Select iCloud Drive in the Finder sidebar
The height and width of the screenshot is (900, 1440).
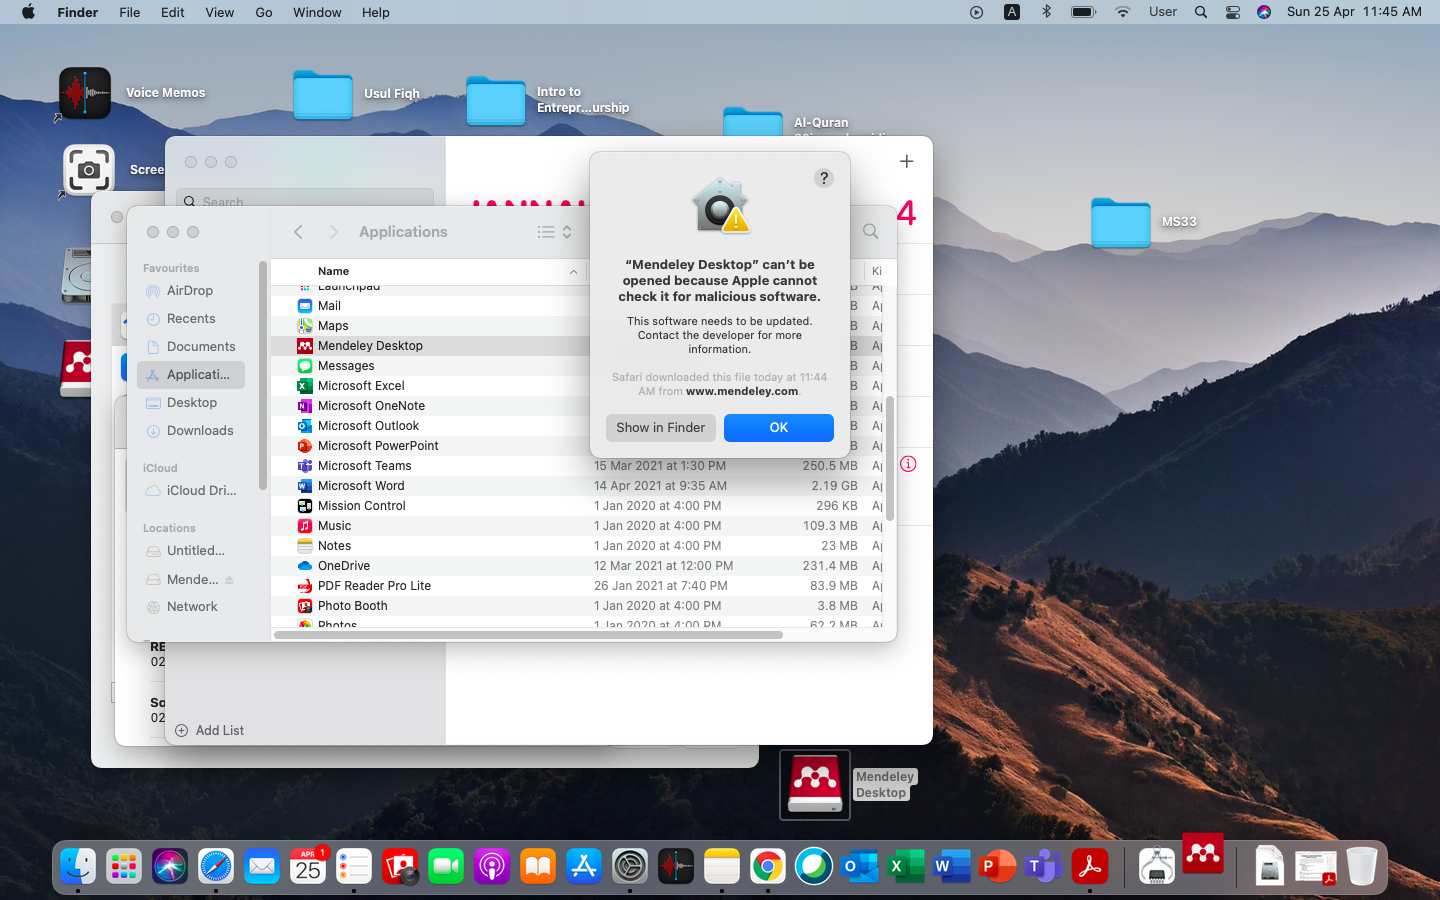pyautogui.click(x=190, y=491)
